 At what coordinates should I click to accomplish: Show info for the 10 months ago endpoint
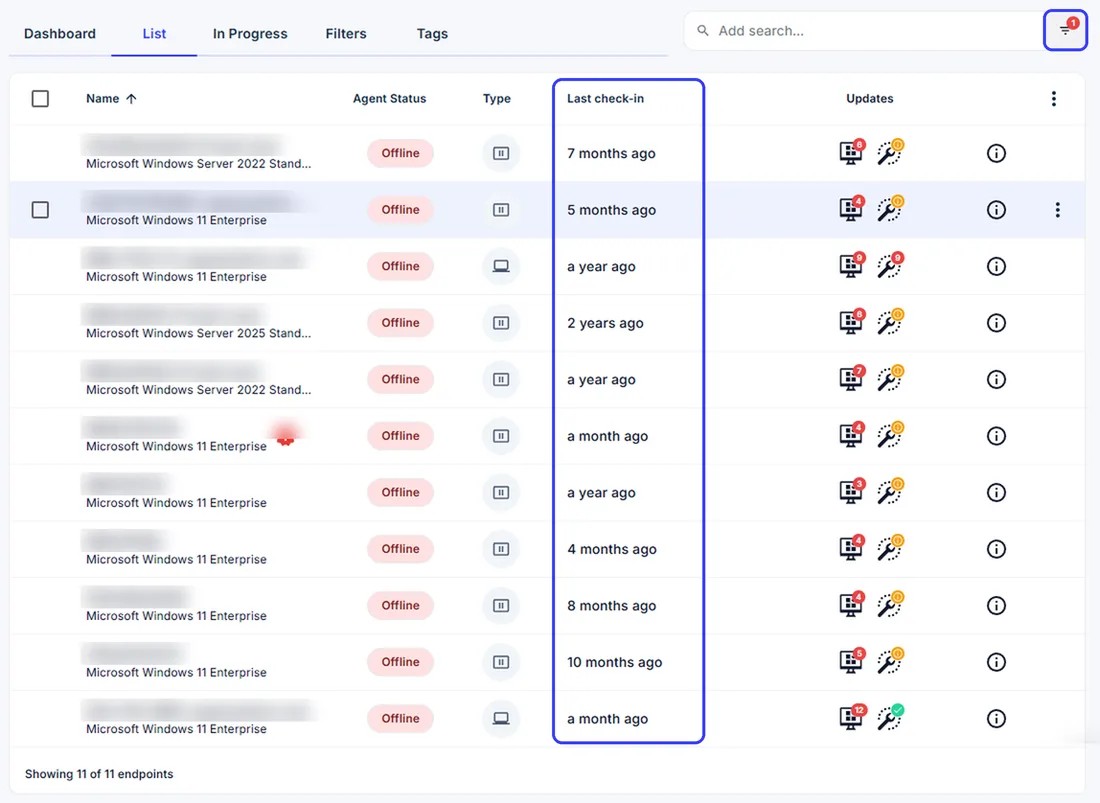click(996, 662)
